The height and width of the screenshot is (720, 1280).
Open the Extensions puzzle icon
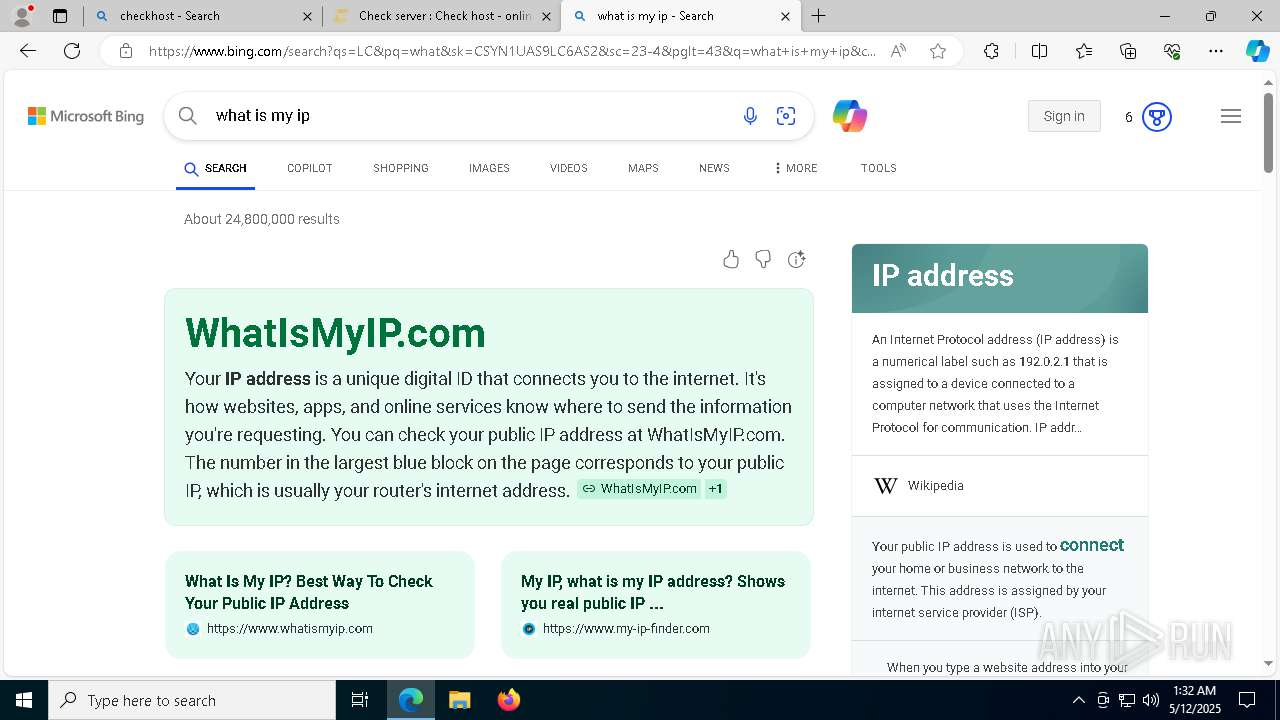991,51
